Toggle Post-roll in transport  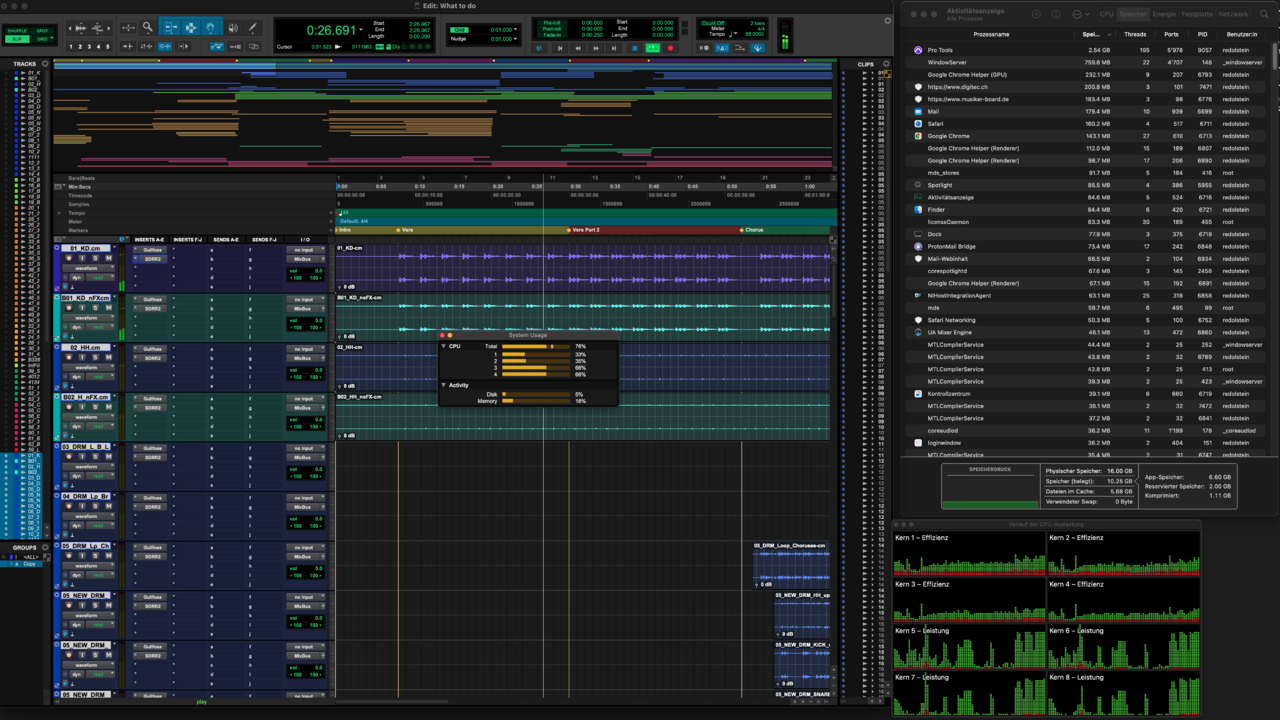tap(552, 28)
